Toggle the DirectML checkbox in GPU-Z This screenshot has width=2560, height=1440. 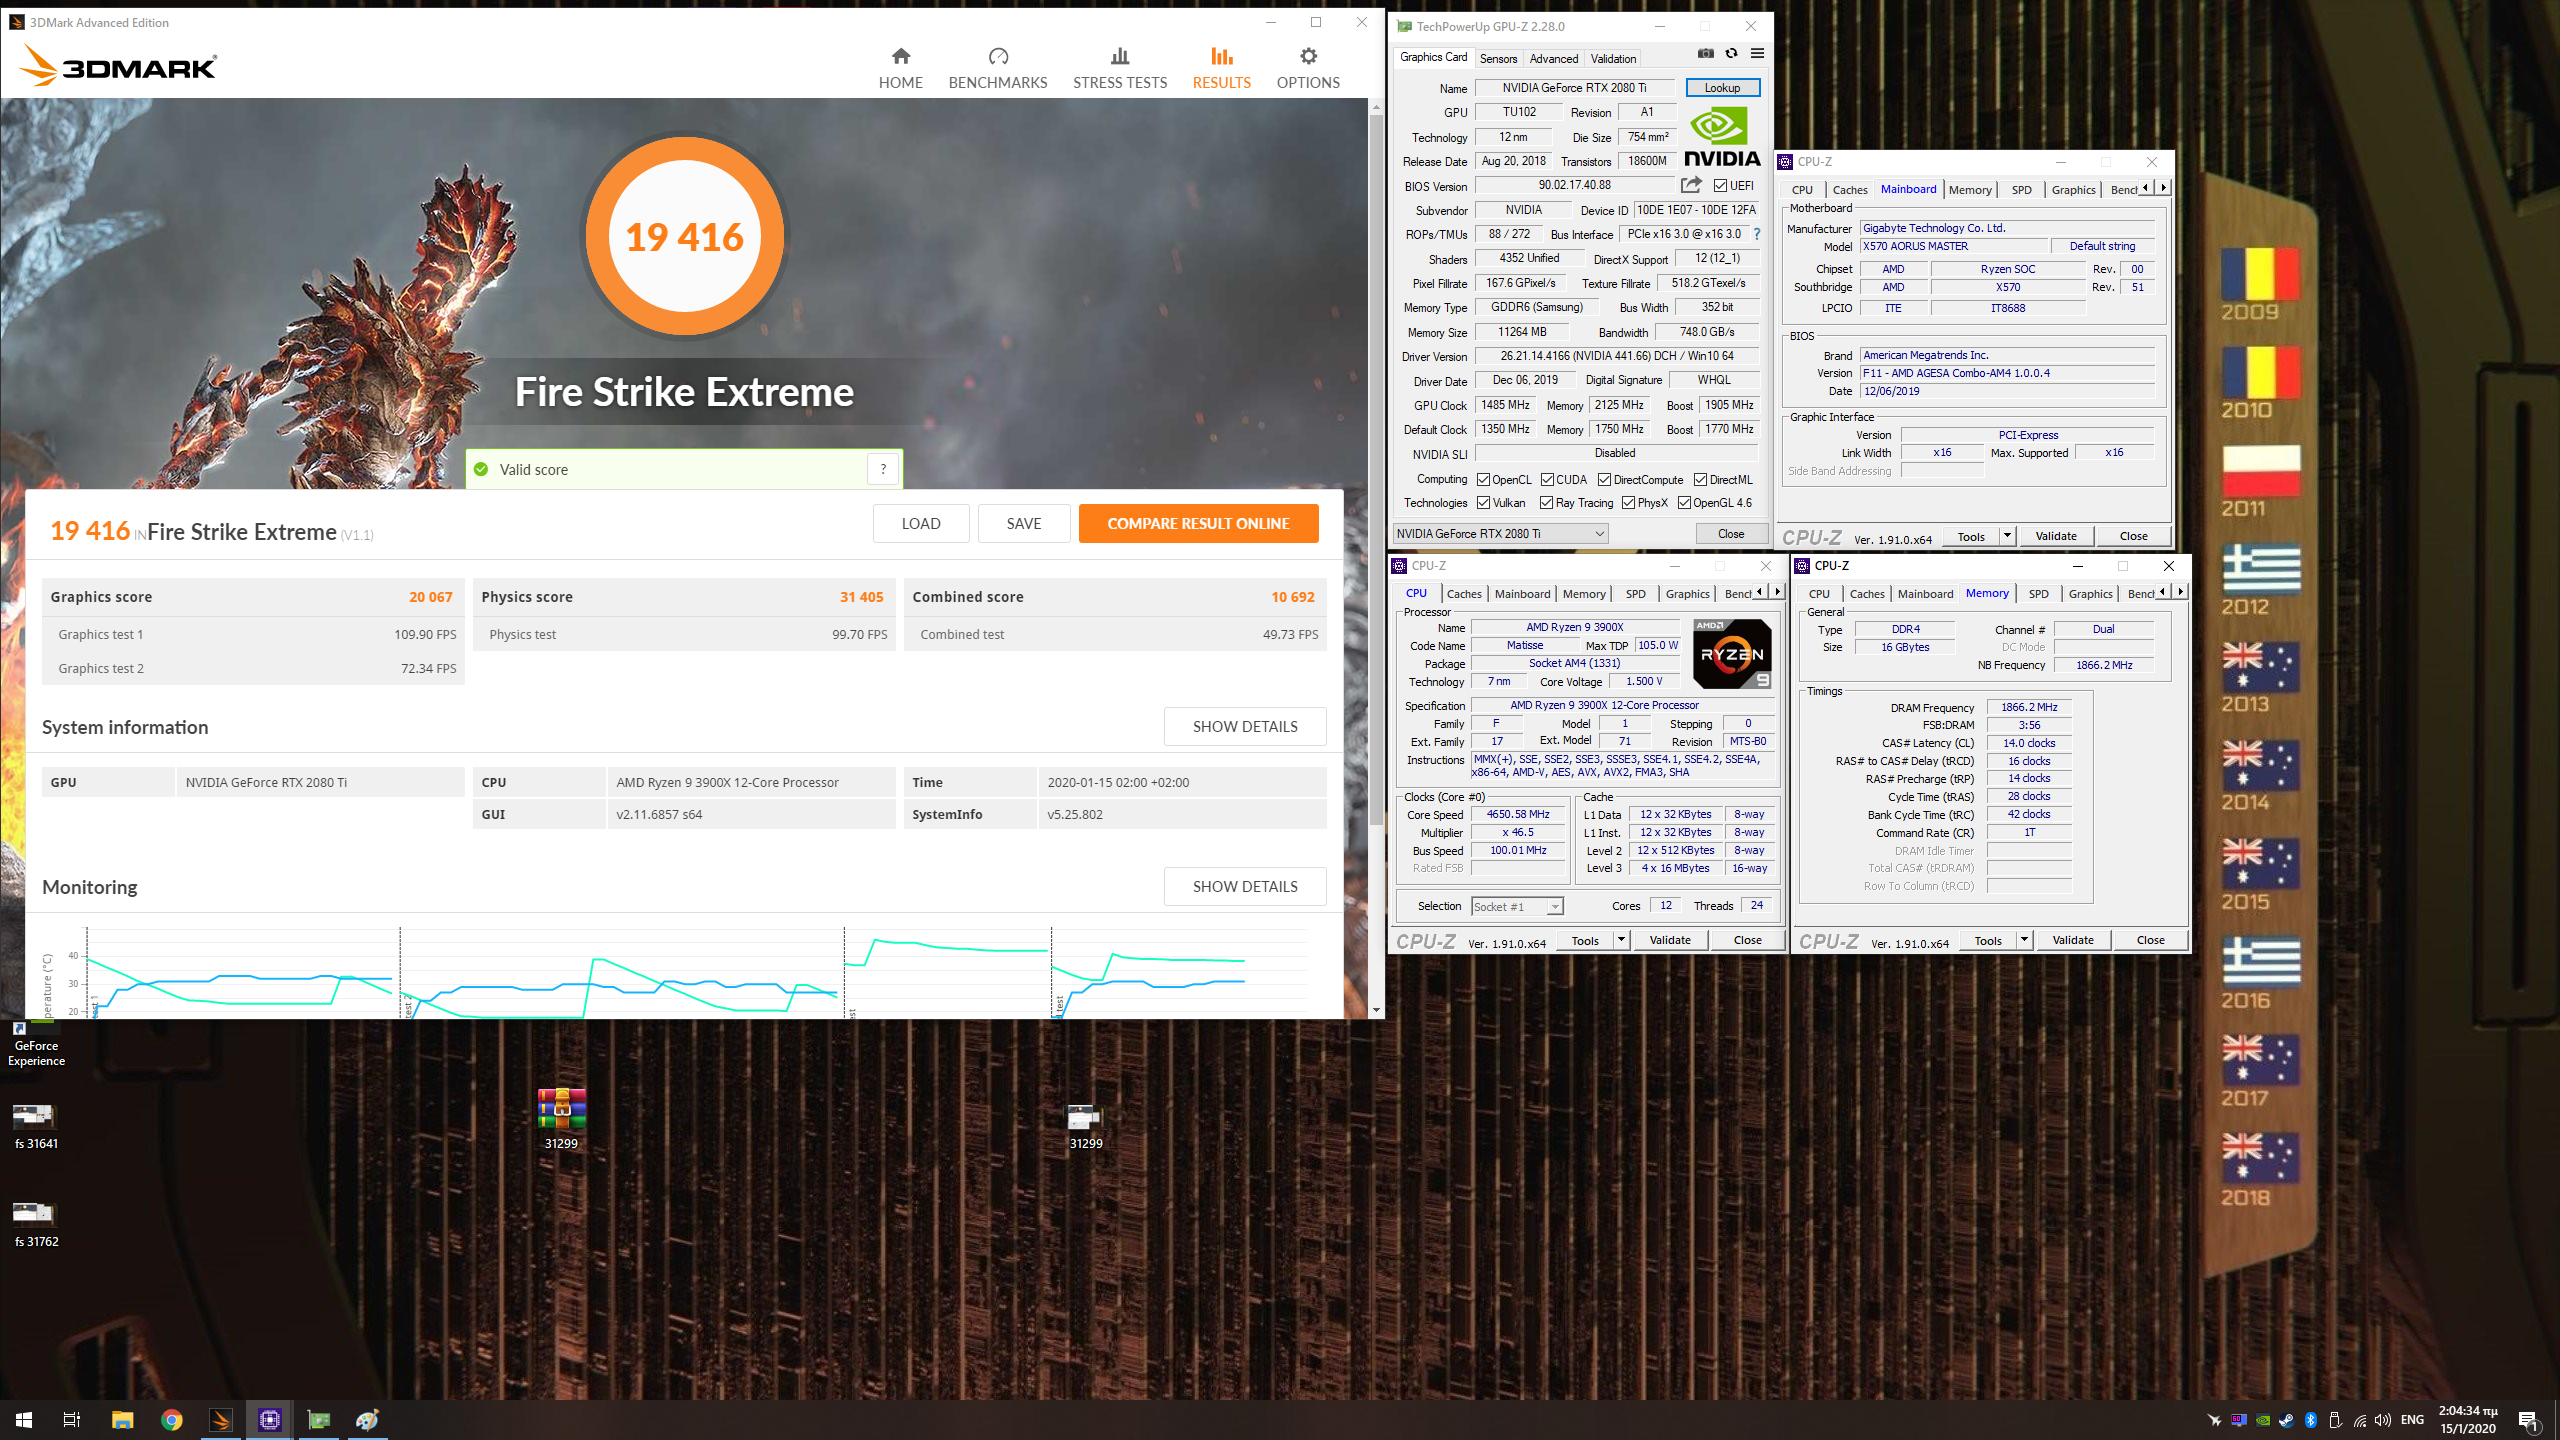click(1700, 479)
